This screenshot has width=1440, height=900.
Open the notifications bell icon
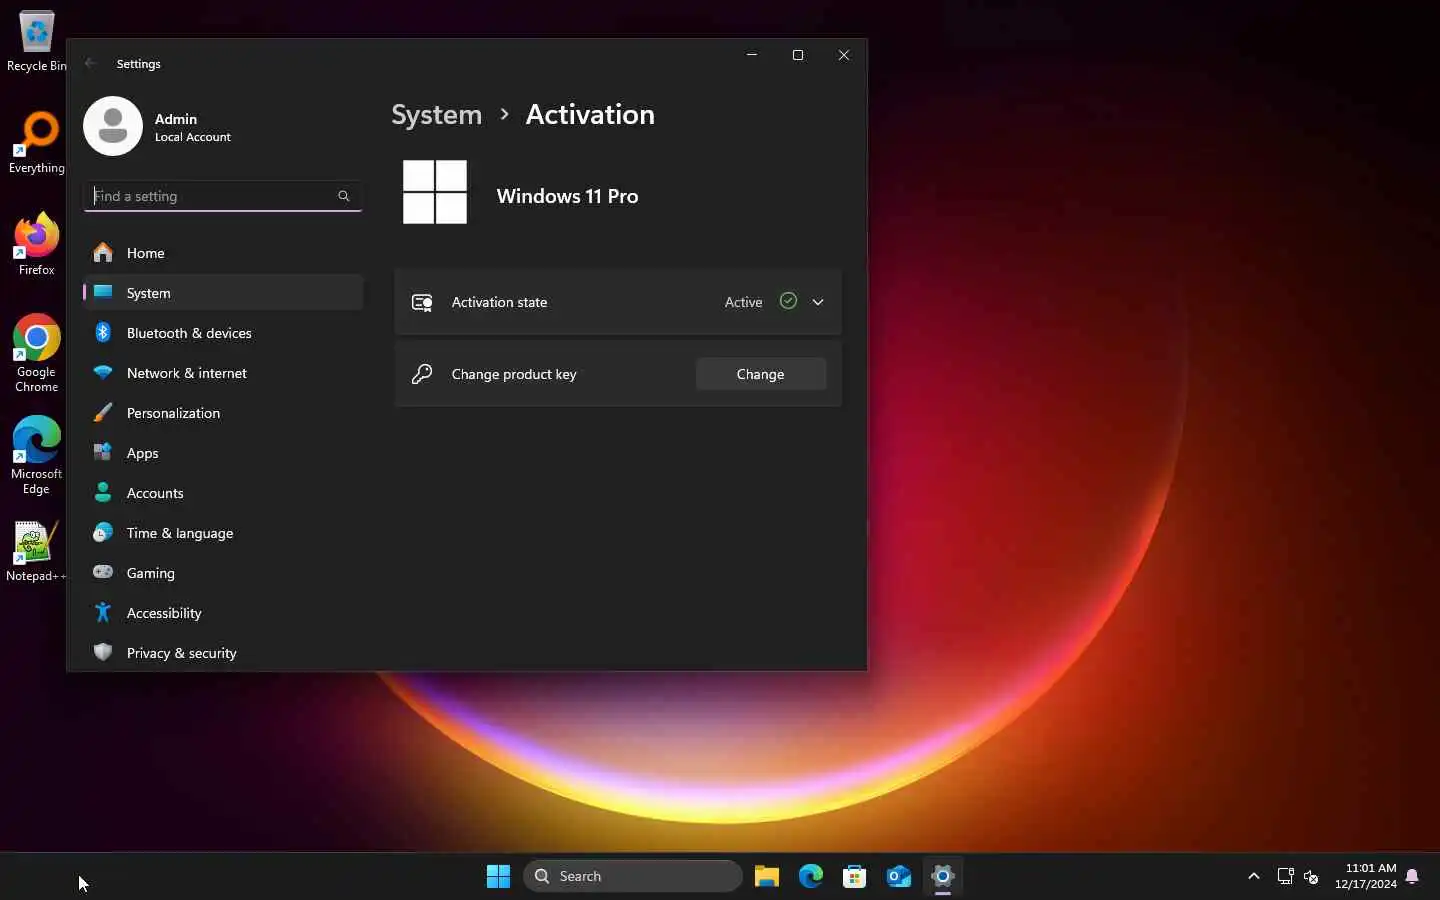click(x=1412, y=876)
